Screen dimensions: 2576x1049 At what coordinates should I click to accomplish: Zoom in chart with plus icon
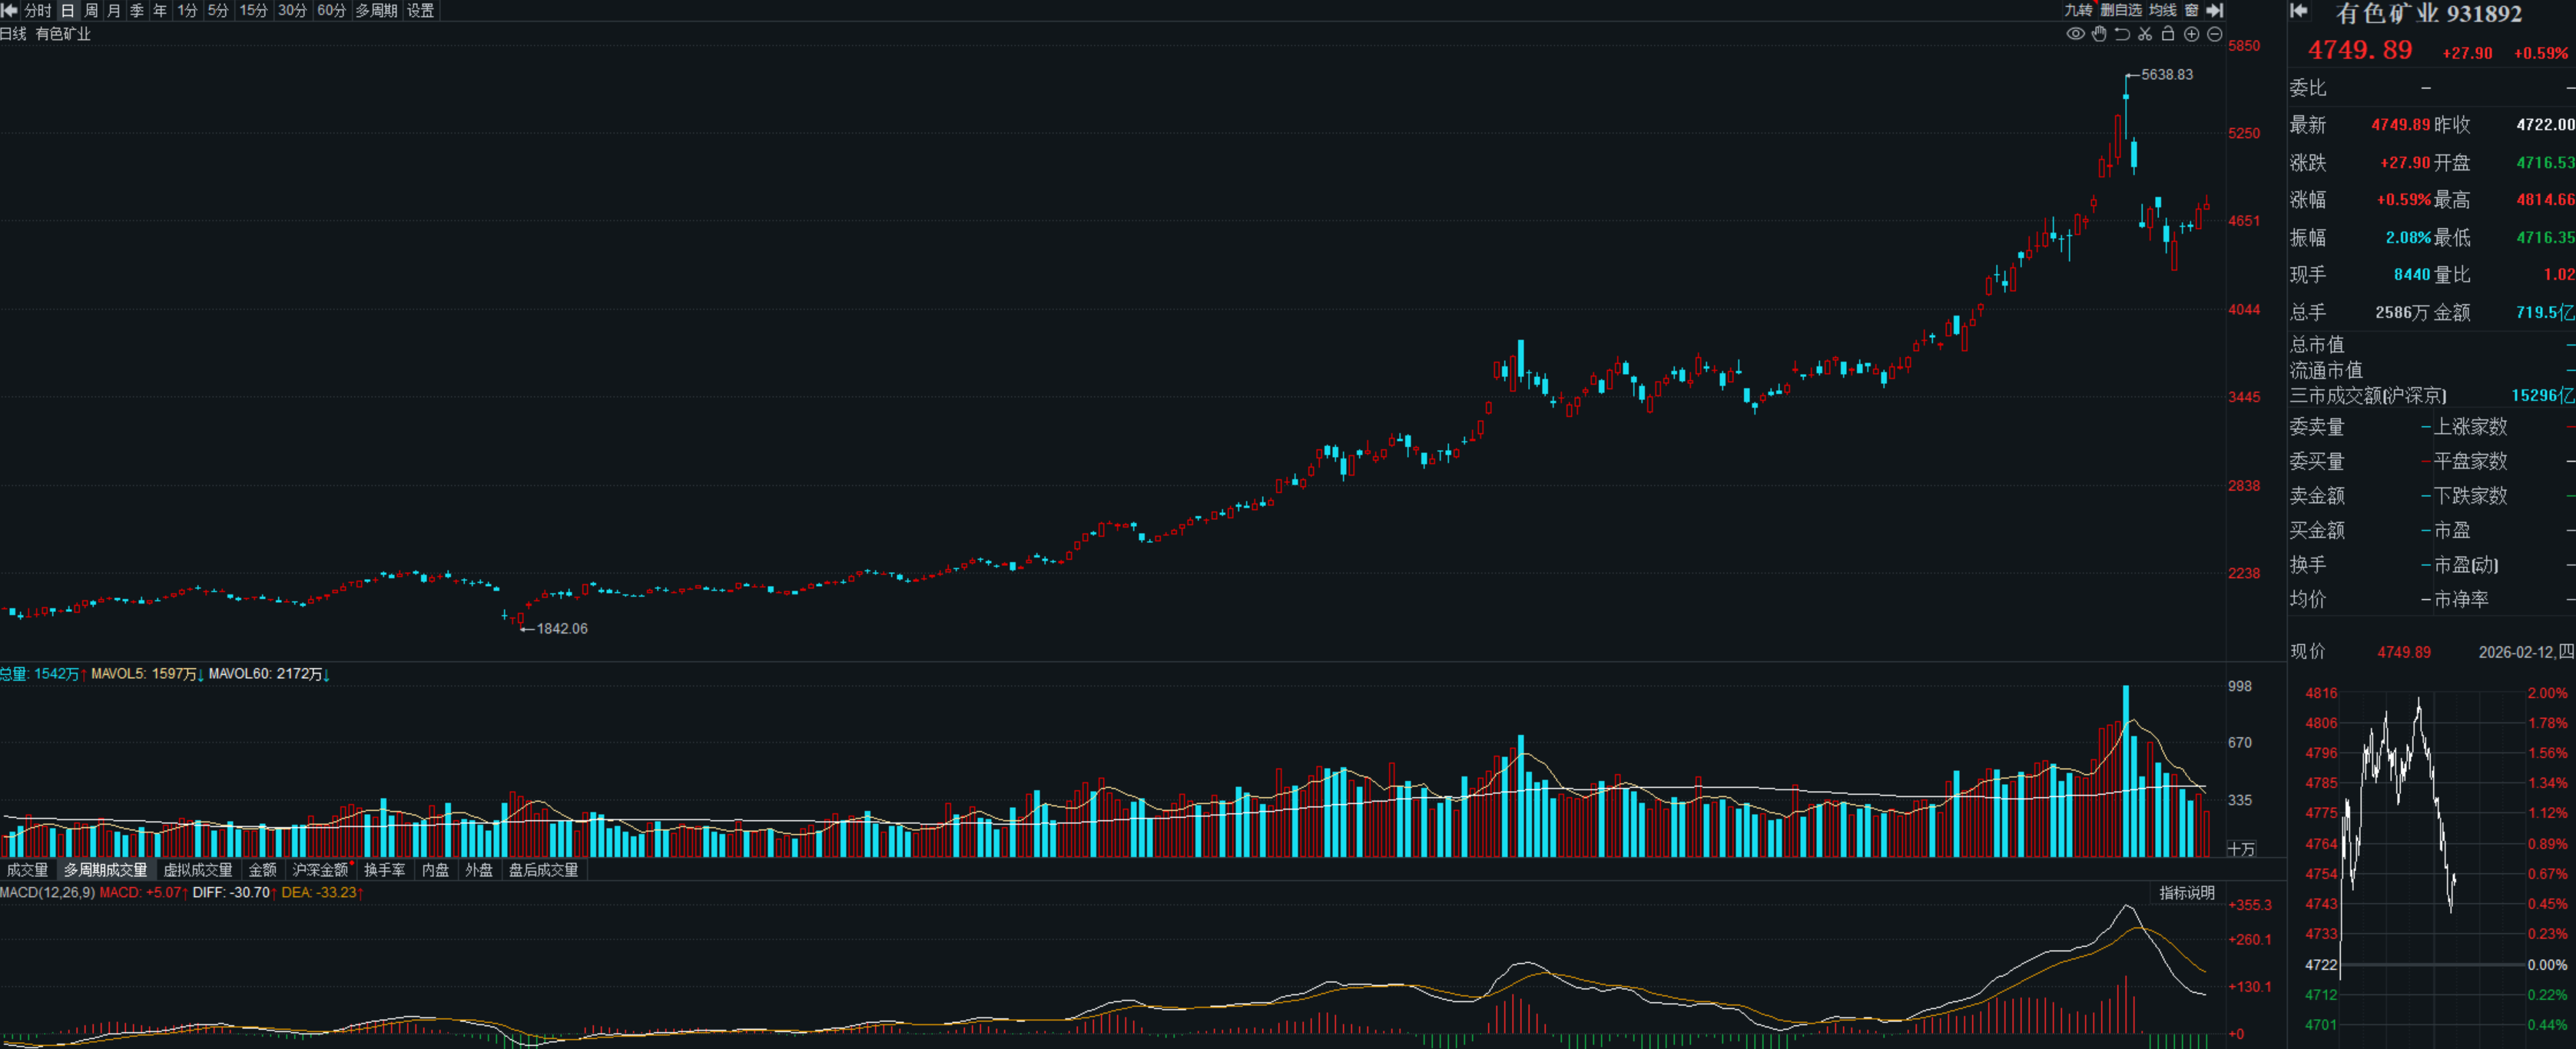(x=2191, y=34)
